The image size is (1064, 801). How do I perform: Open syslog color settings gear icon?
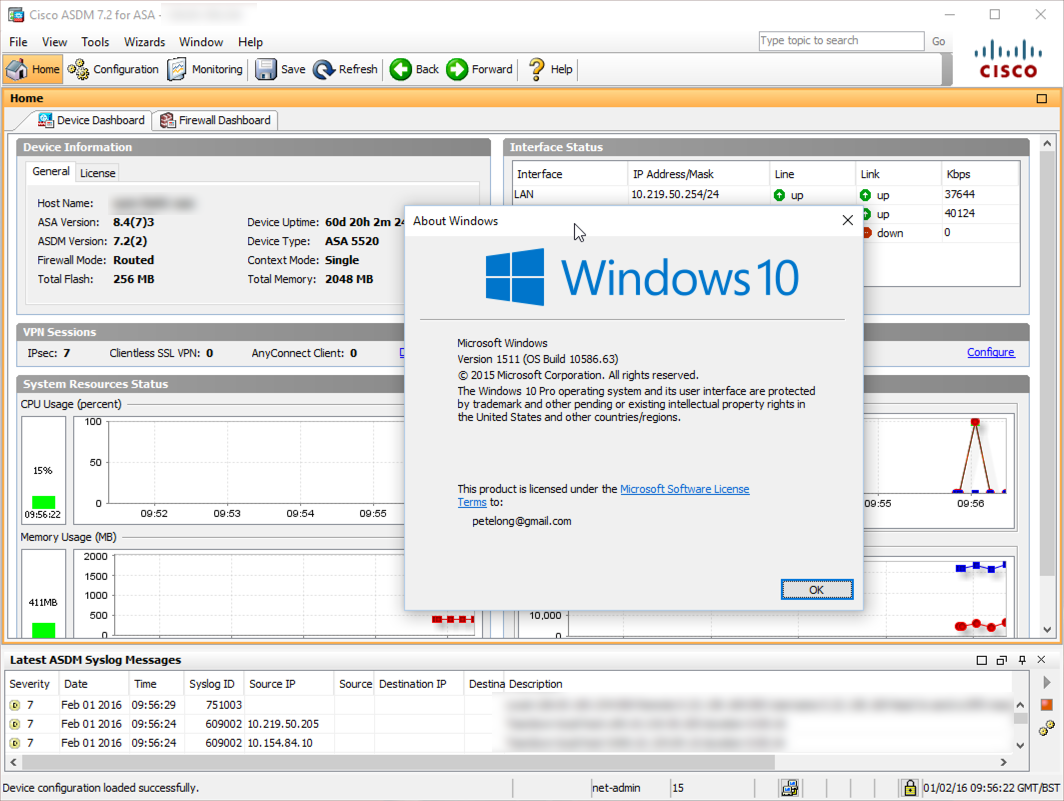[x=1046, y=728]
